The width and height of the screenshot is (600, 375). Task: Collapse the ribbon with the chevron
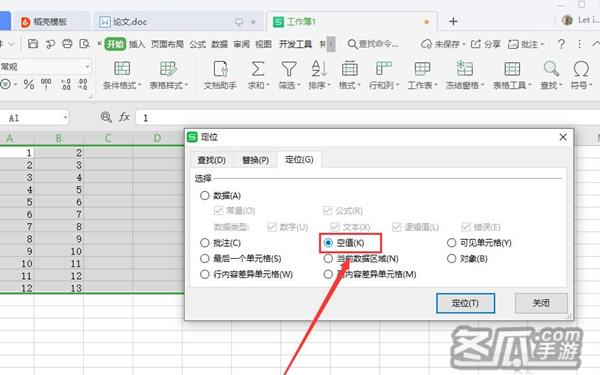(595, 44)
